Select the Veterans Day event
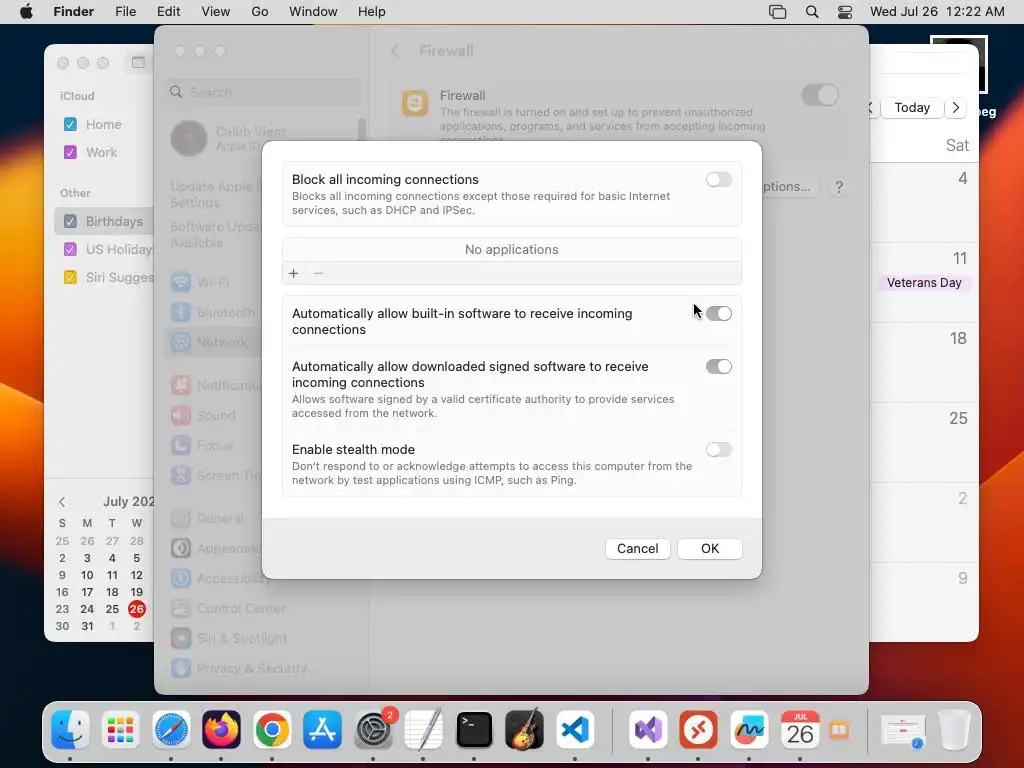Screen dimensions: 1024x768 pyautogui.click(x=923, y=283)
